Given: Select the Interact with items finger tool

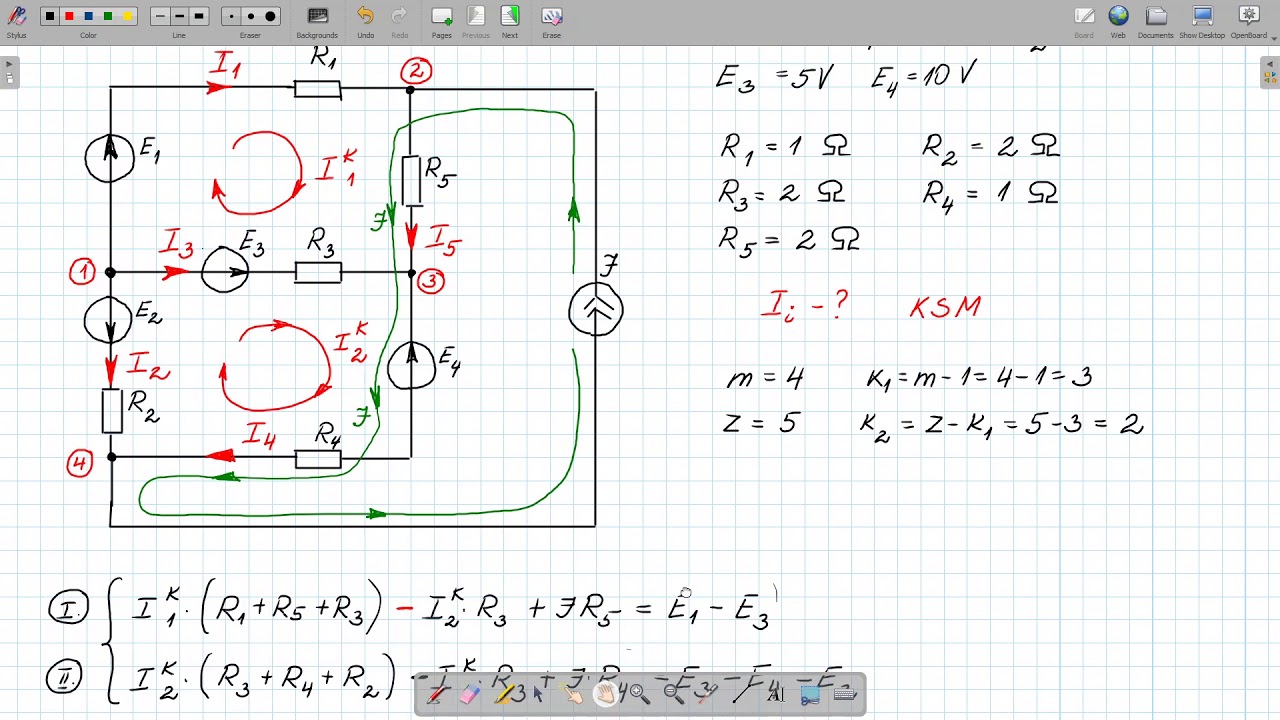Looking at the screenshot, I should [x=572, y=694].
